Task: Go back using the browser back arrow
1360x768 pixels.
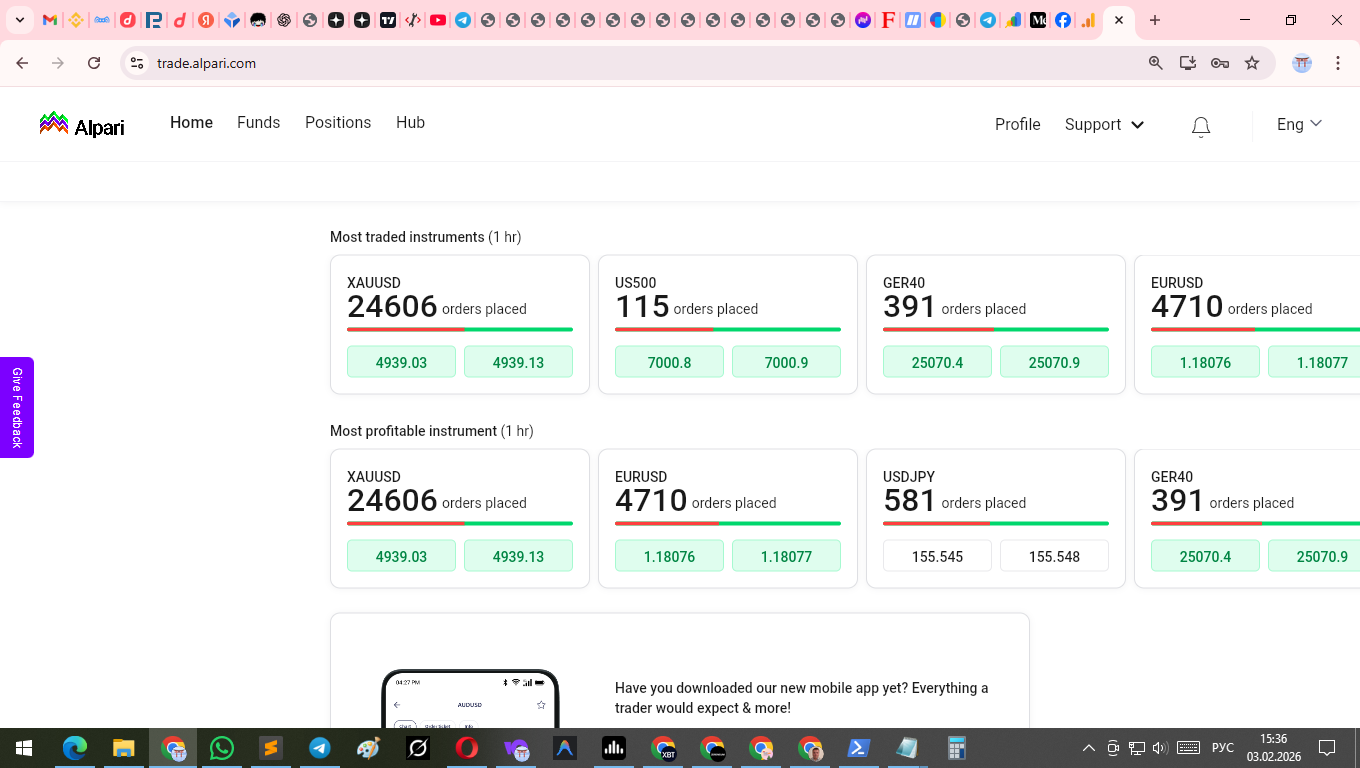Action: [x=22, y=62]
